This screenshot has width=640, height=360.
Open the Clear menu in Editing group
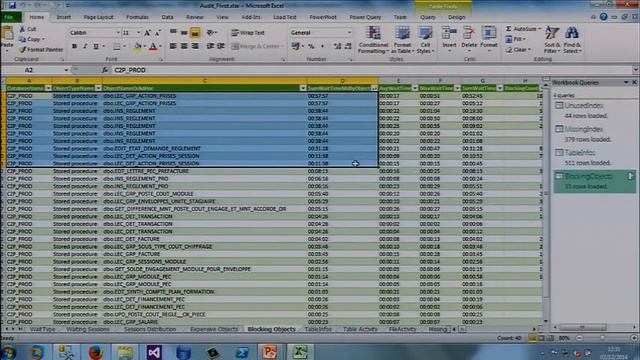[518, 50]
